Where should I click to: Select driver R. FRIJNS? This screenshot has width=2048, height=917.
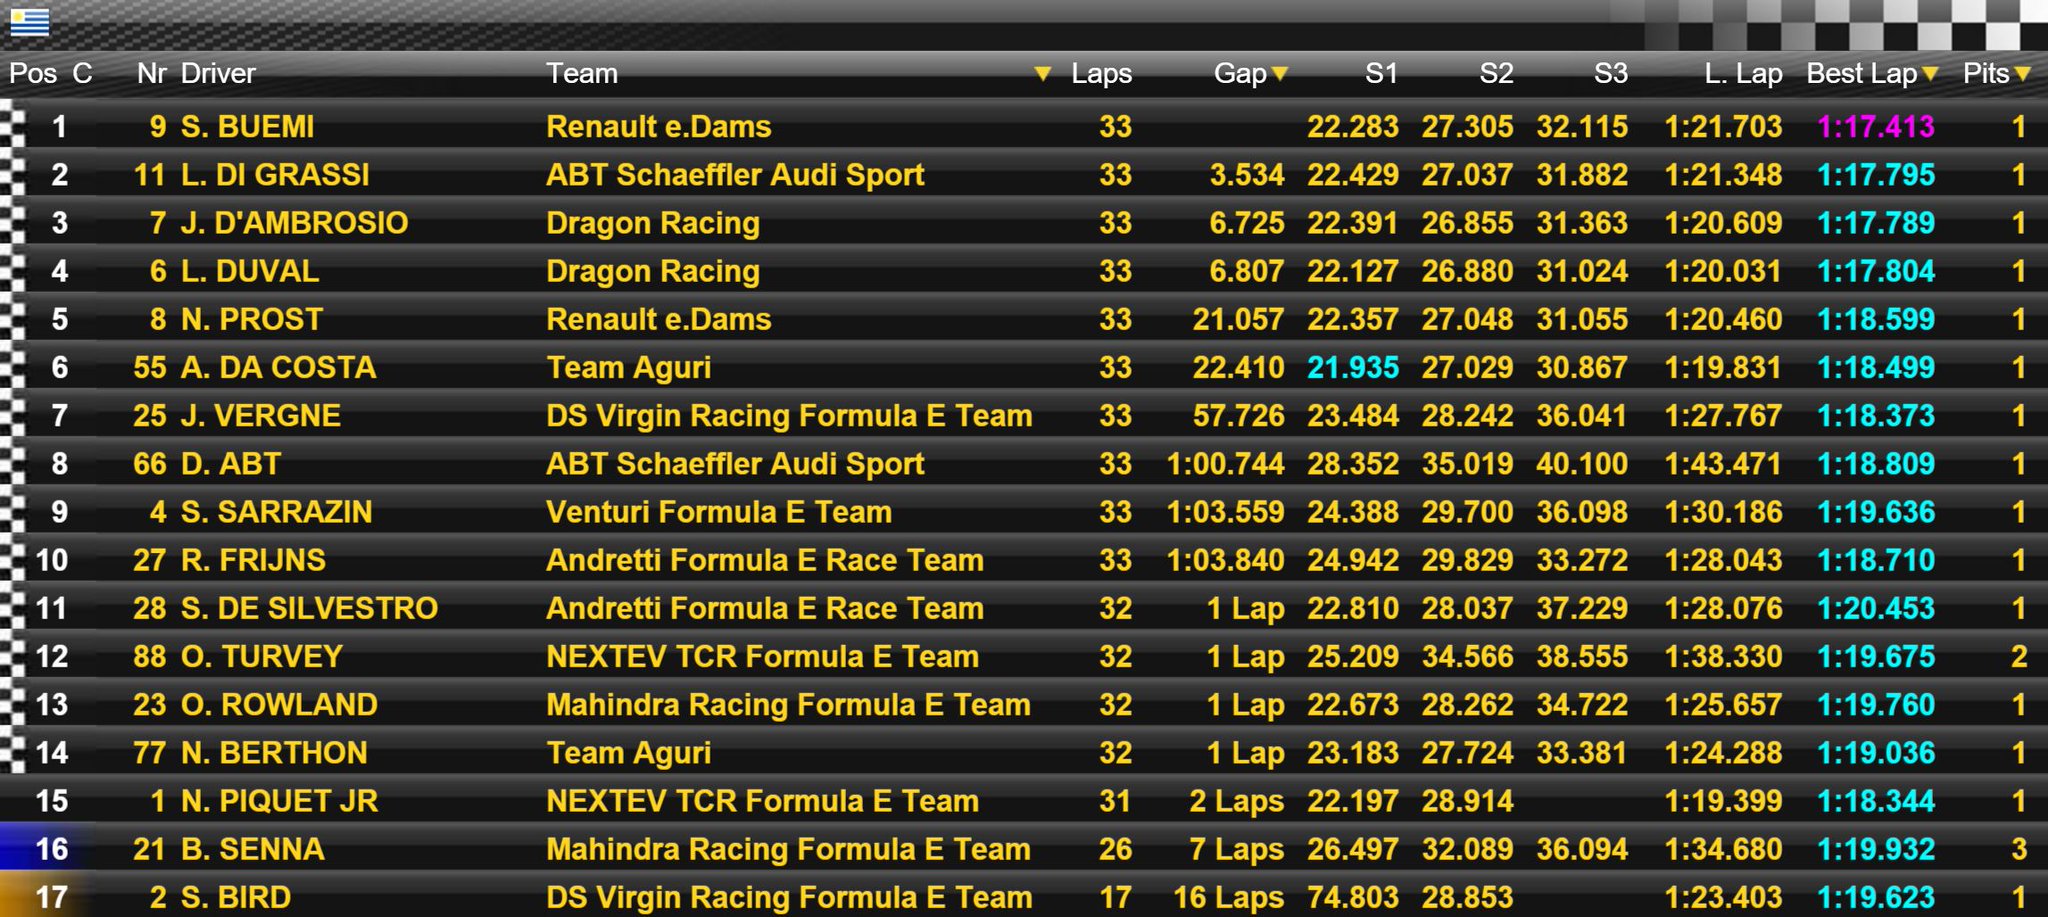(x=253, y=560)
